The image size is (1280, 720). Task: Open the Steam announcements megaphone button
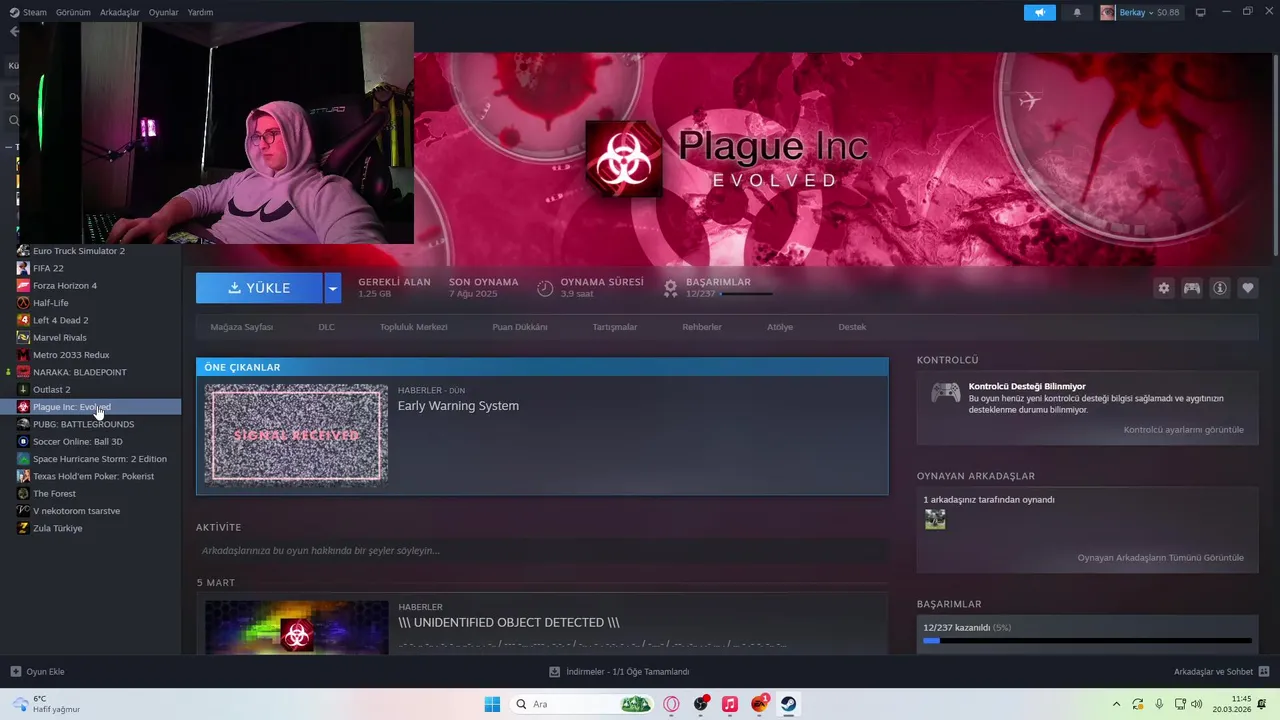(1039, 12)
